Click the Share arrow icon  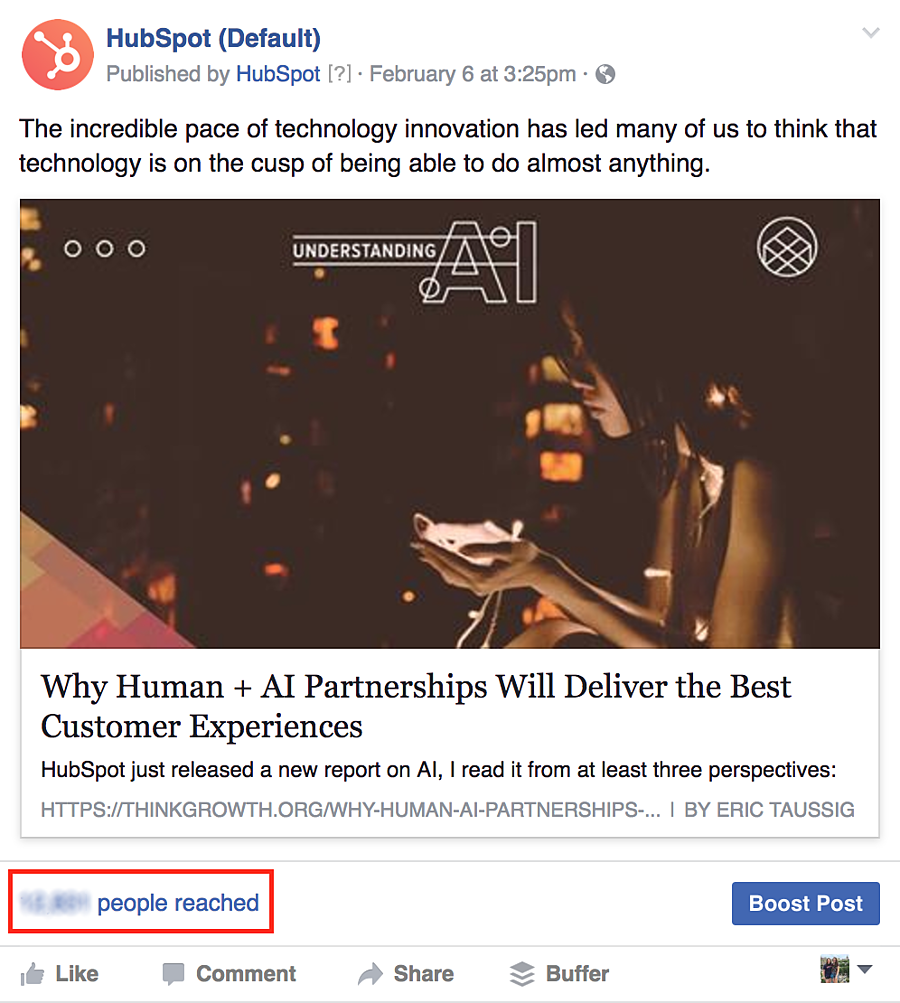pos(371,973)
